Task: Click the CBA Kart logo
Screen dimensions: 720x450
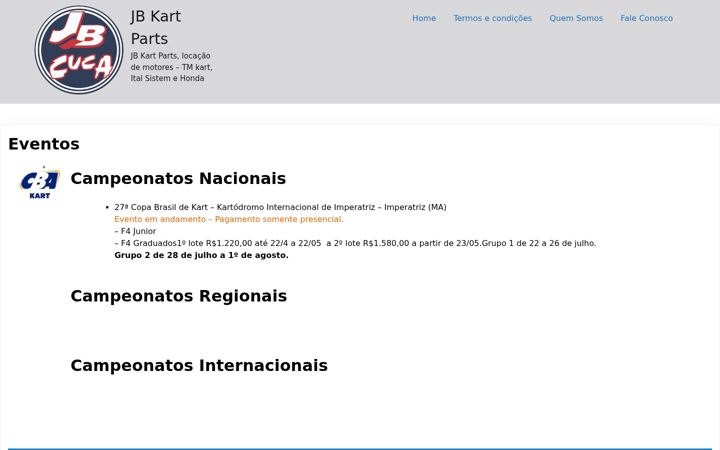Action: point(39,183)
